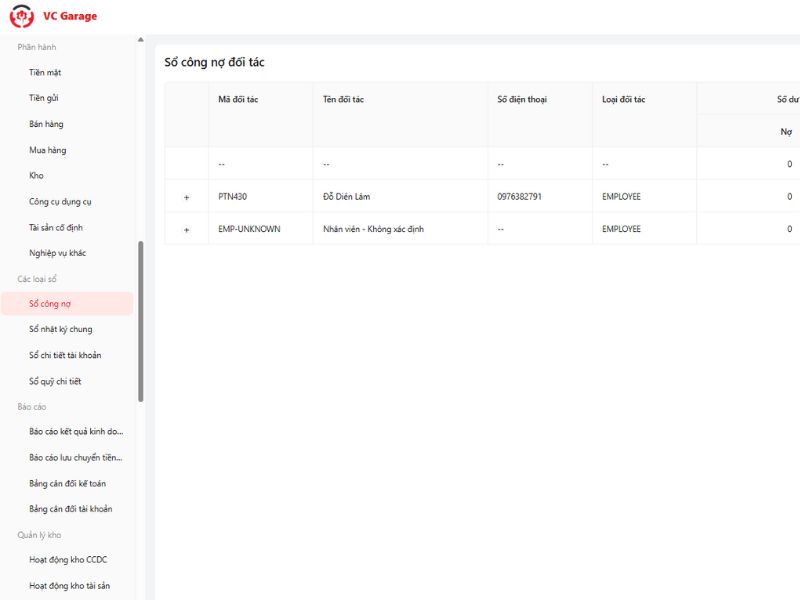800x600 pixels.
Task: Open the Sổ quỹ chi tiết ledger
Action: 59,381
